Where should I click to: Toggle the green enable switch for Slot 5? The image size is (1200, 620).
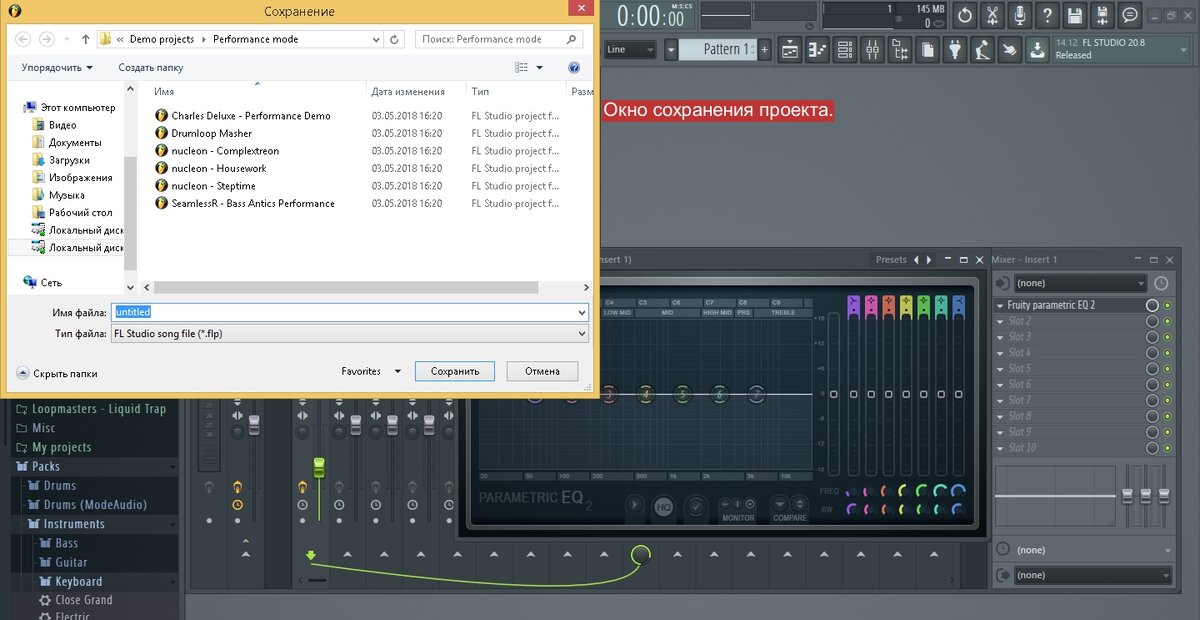point(1167,369)
